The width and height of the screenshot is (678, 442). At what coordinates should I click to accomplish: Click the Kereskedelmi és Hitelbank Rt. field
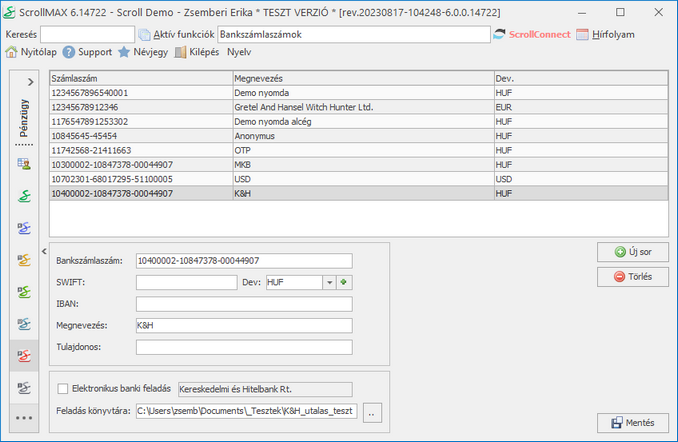[x=265, y=389]
